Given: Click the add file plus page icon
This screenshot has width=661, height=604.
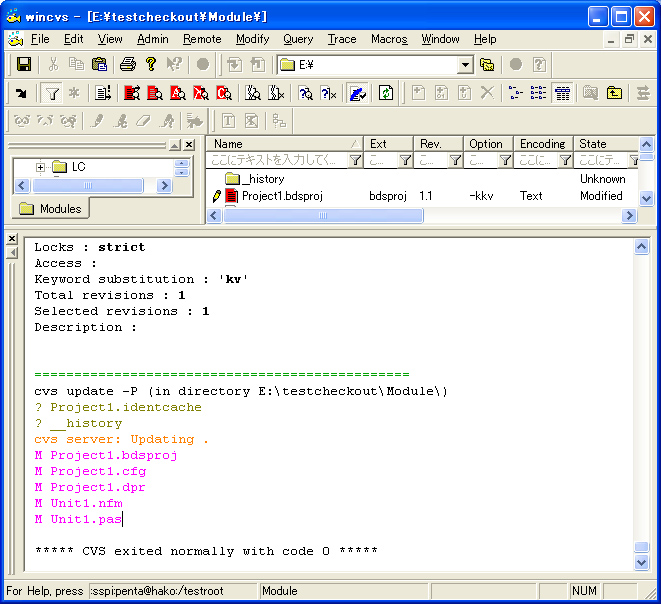Looking at the screenshot, I should [418, 93].
